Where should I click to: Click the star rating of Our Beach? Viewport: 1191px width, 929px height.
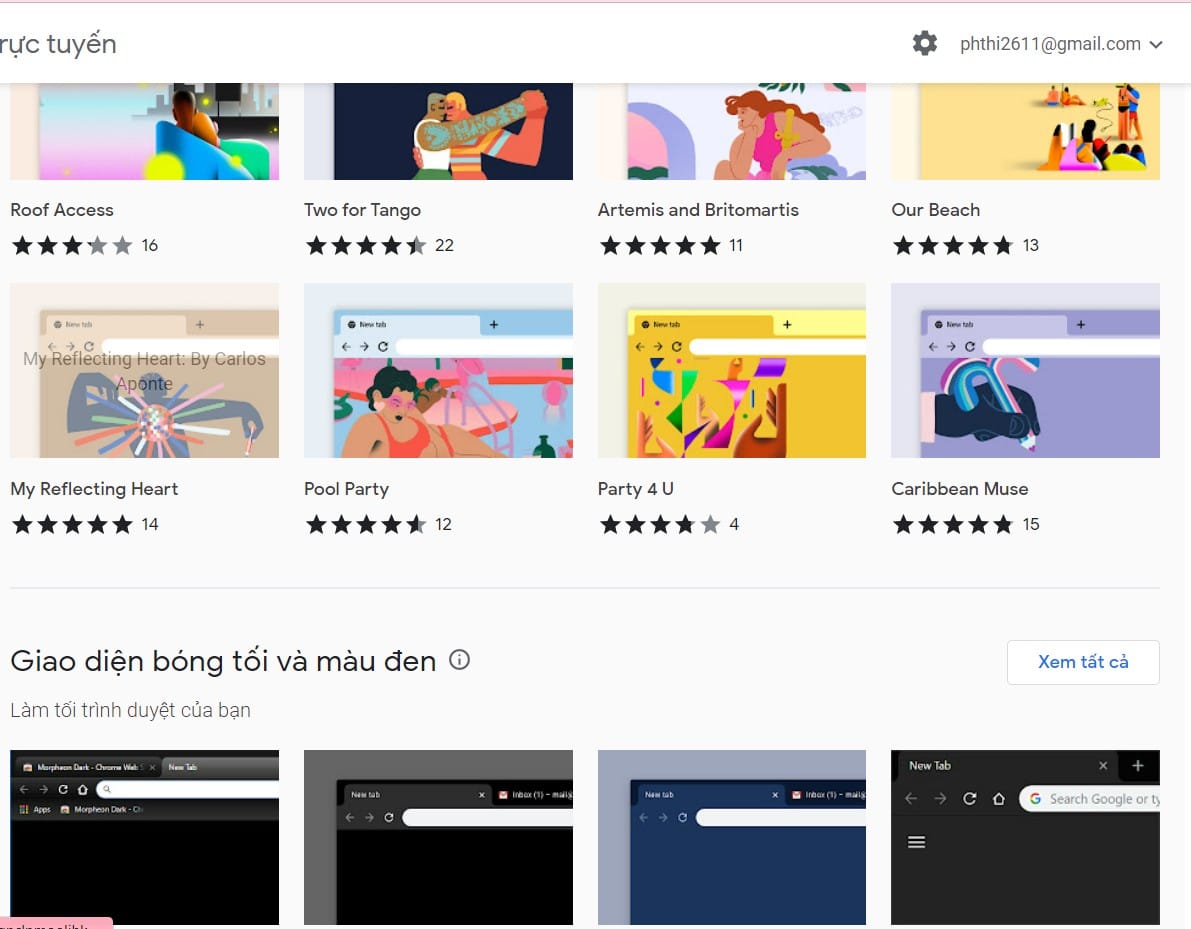pos(953,245)
